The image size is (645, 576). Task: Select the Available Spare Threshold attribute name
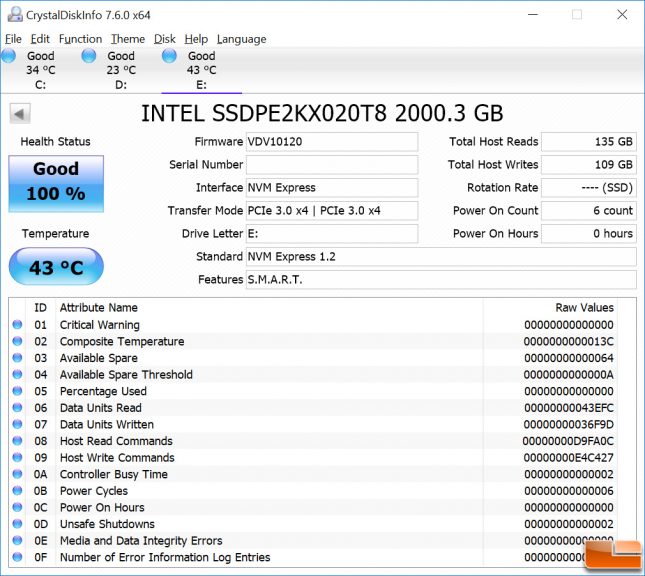point(126,374)
